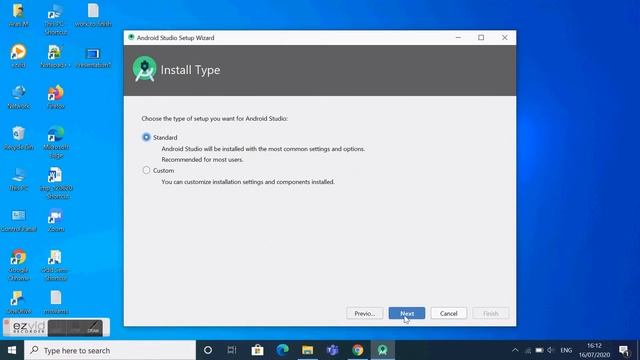
Task: Open the clock showing 16:12
Action: (594, 350)
